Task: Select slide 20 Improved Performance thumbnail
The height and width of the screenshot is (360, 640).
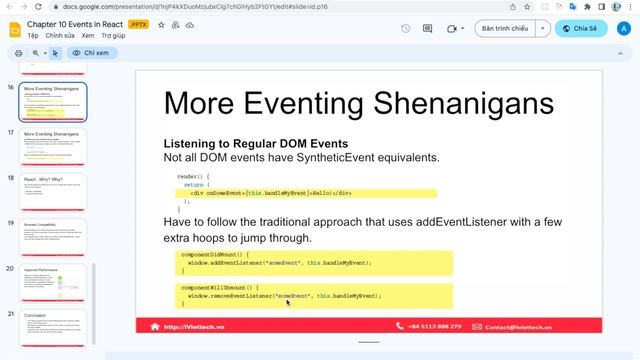Action: (53, 283)
